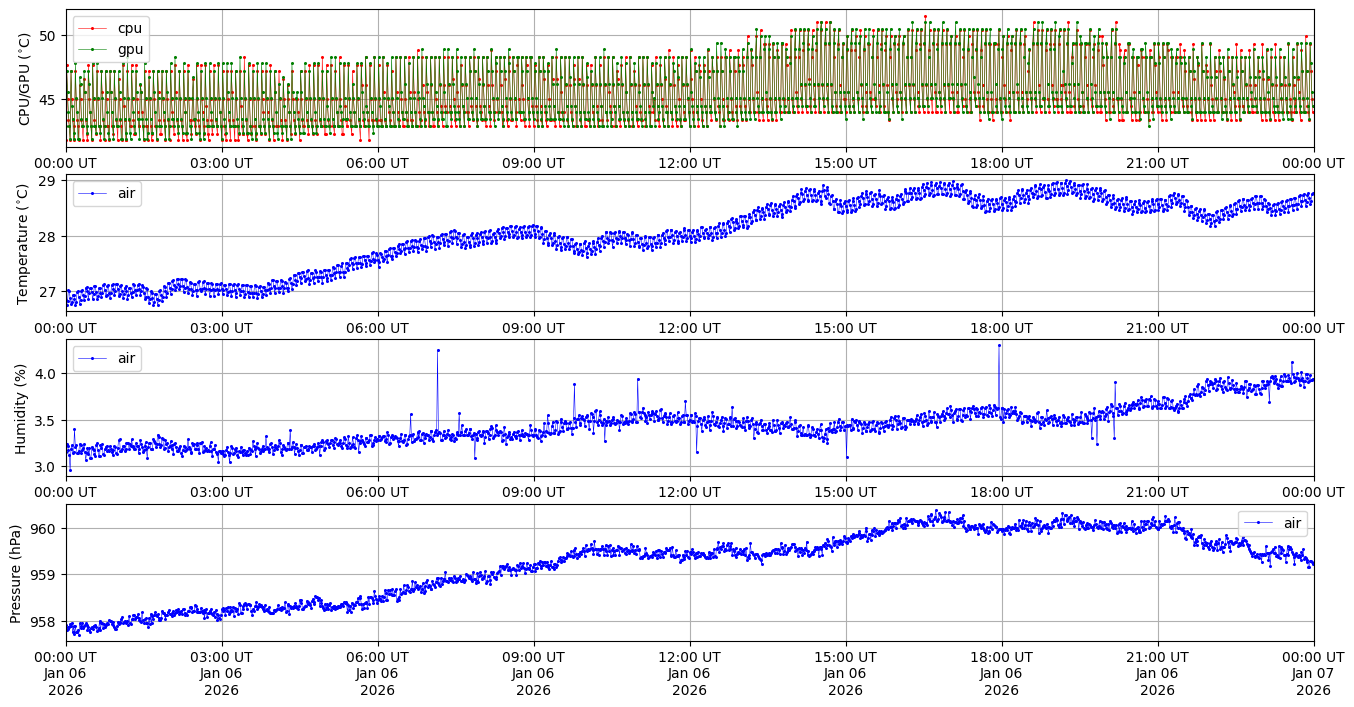Click the Humidity (%) y-axis label
The image size is (1354, 707).
click(x=20, y=408)
